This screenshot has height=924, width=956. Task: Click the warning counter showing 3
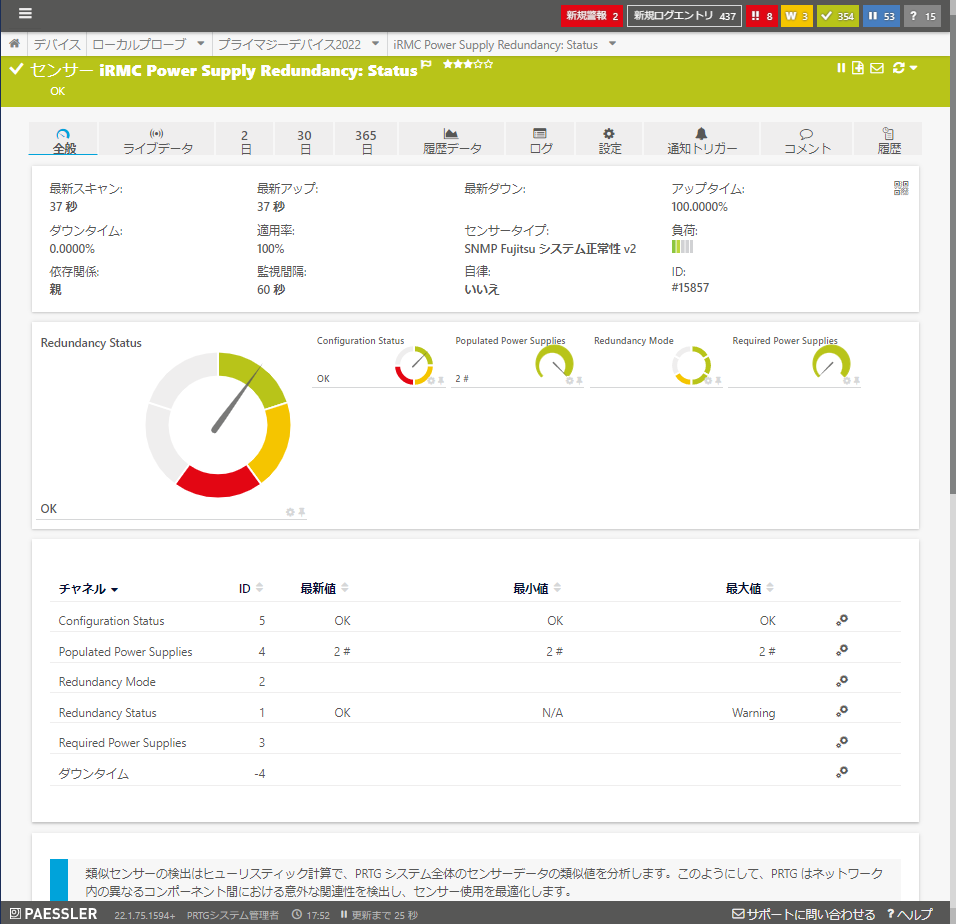click(797, 16)
